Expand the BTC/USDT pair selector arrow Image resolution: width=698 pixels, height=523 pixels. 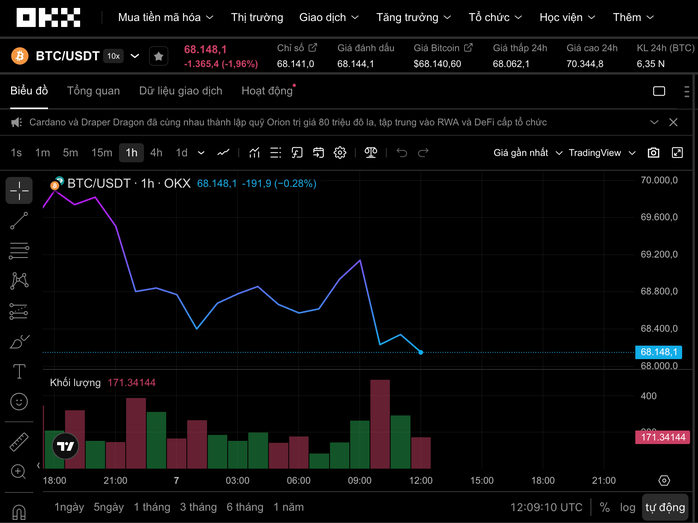click(135, 56)
